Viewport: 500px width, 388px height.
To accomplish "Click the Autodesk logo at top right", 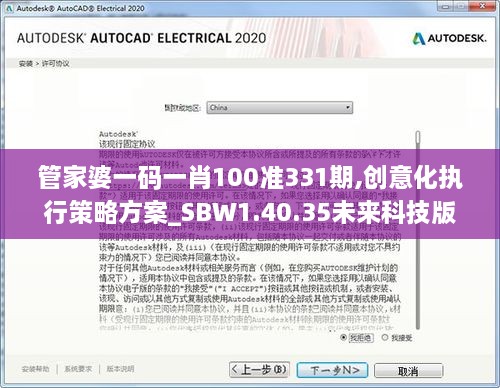I will (450, 39).
